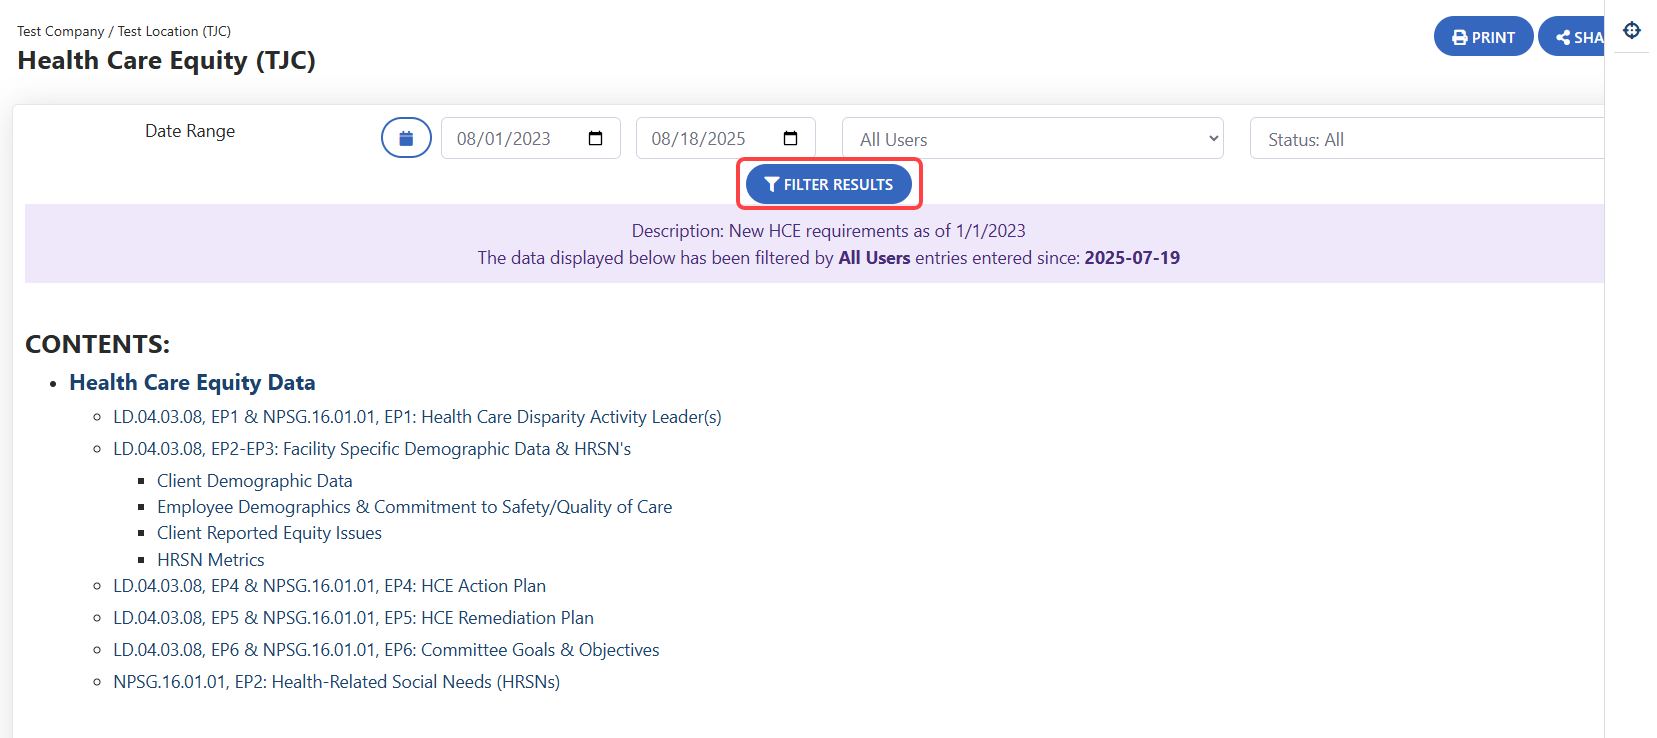Open Client Reported Equity Issues link

pyautogui.click(x=269, y=533)
